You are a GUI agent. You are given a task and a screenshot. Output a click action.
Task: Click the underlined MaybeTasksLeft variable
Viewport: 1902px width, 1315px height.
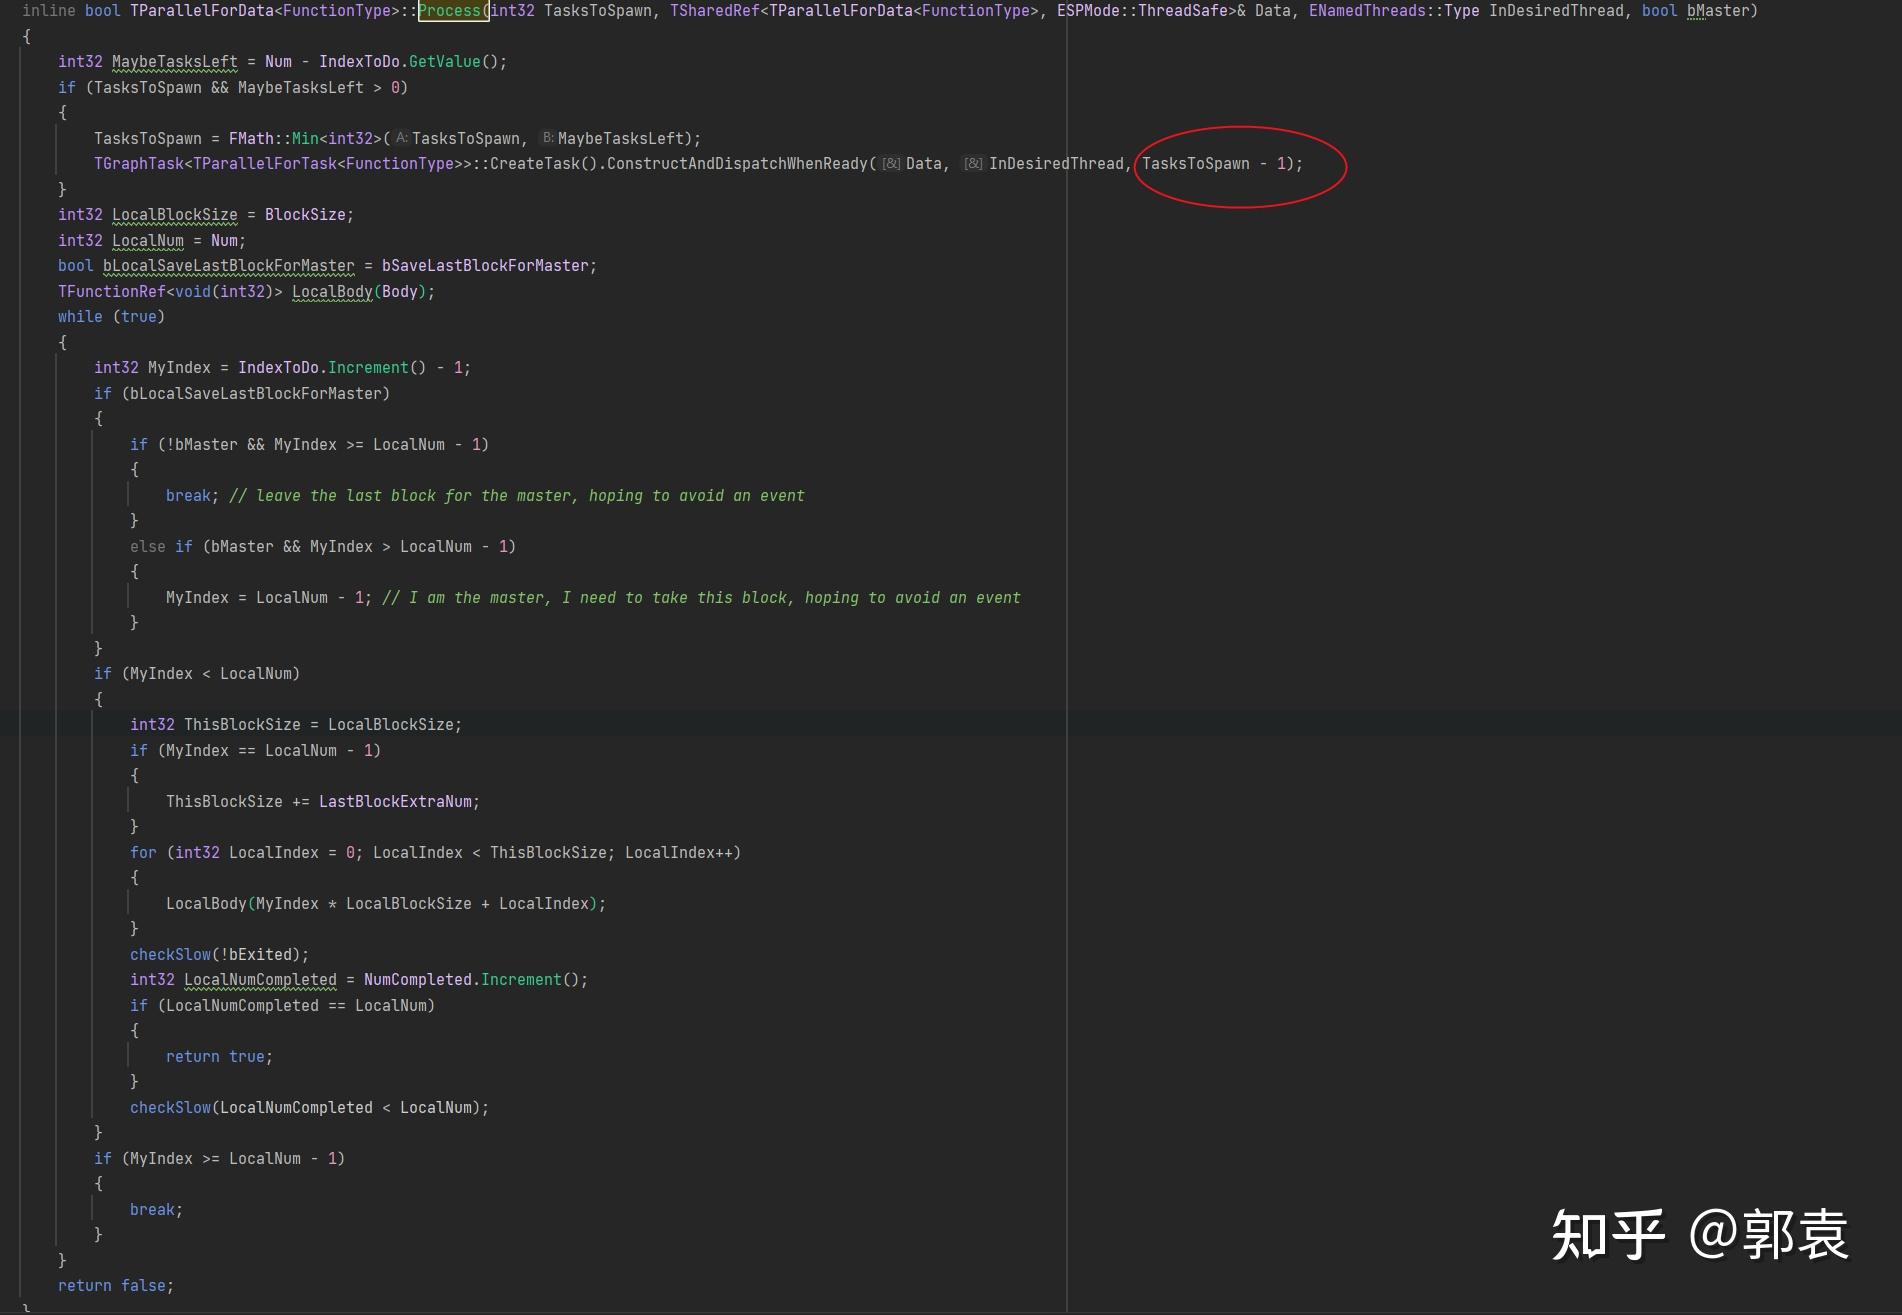coord(175,61)
